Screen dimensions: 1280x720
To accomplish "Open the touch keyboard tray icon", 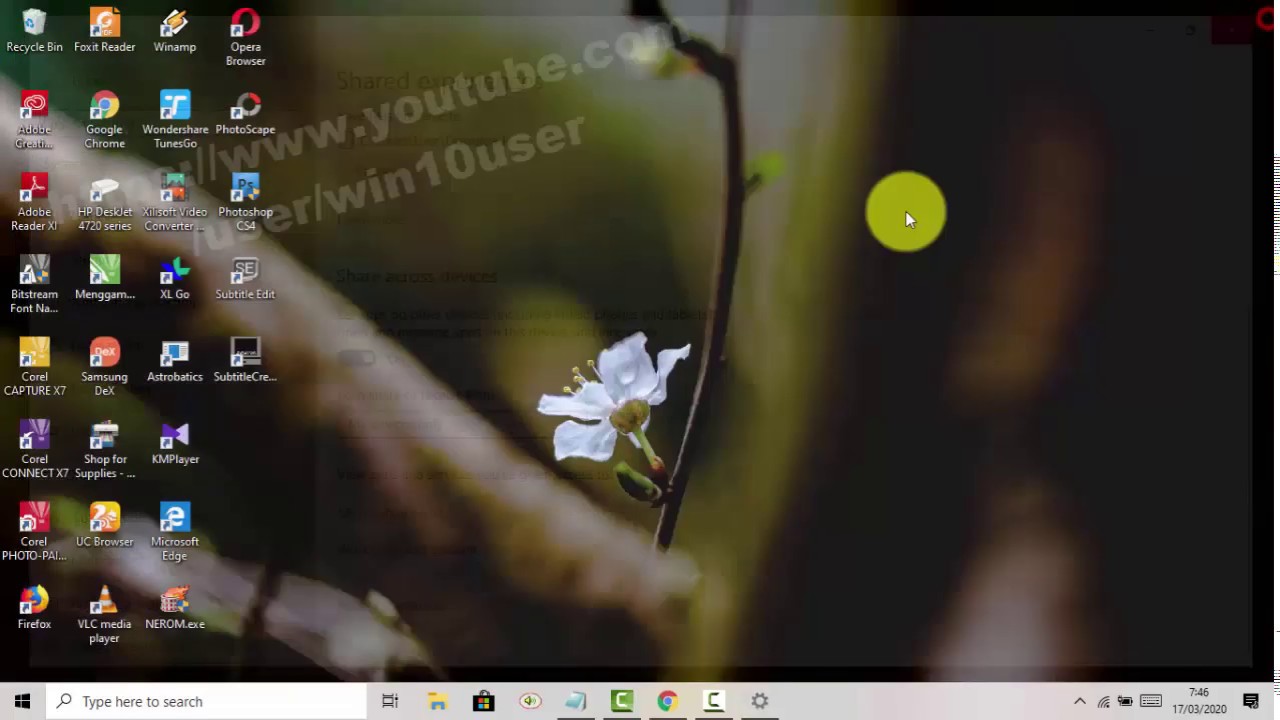I will tap(1151, 701).
